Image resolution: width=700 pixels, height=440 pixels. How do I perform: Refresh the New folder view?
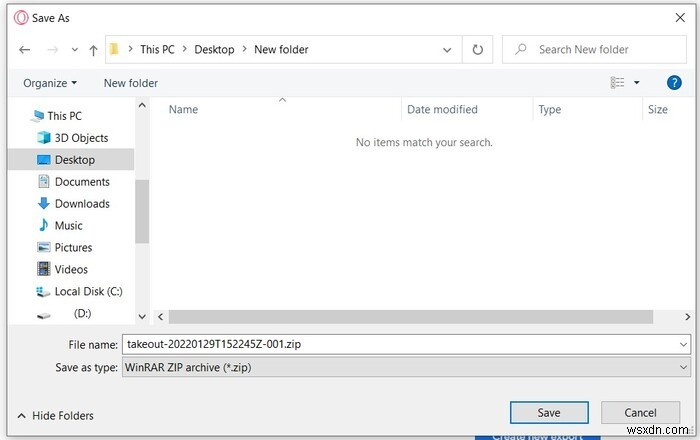[477, 50]
